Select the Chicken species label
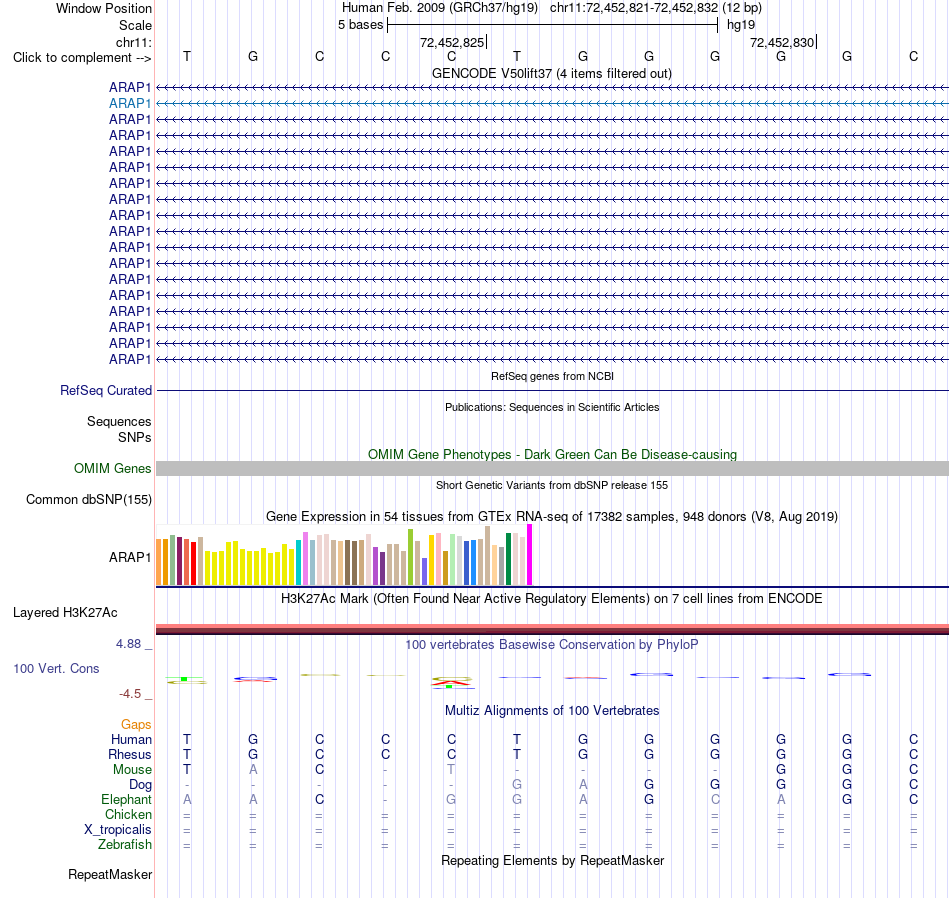 tap(128, 814)
